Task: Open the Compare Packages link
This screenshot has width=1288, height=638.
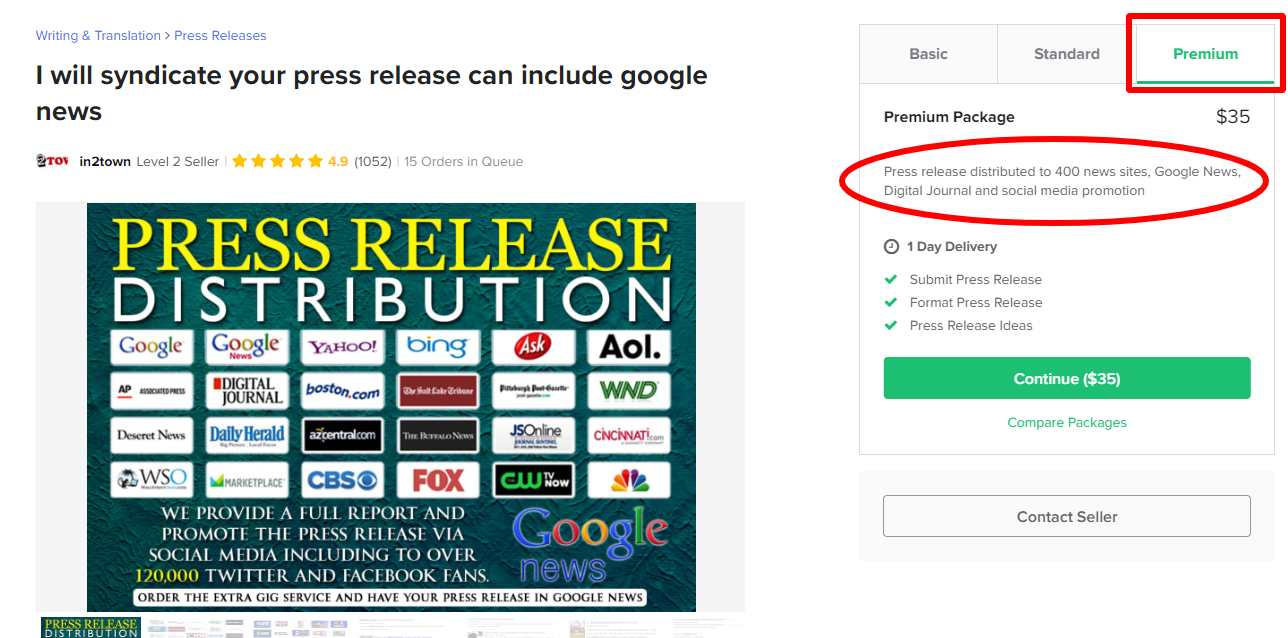Action: tap(1067, 423)
